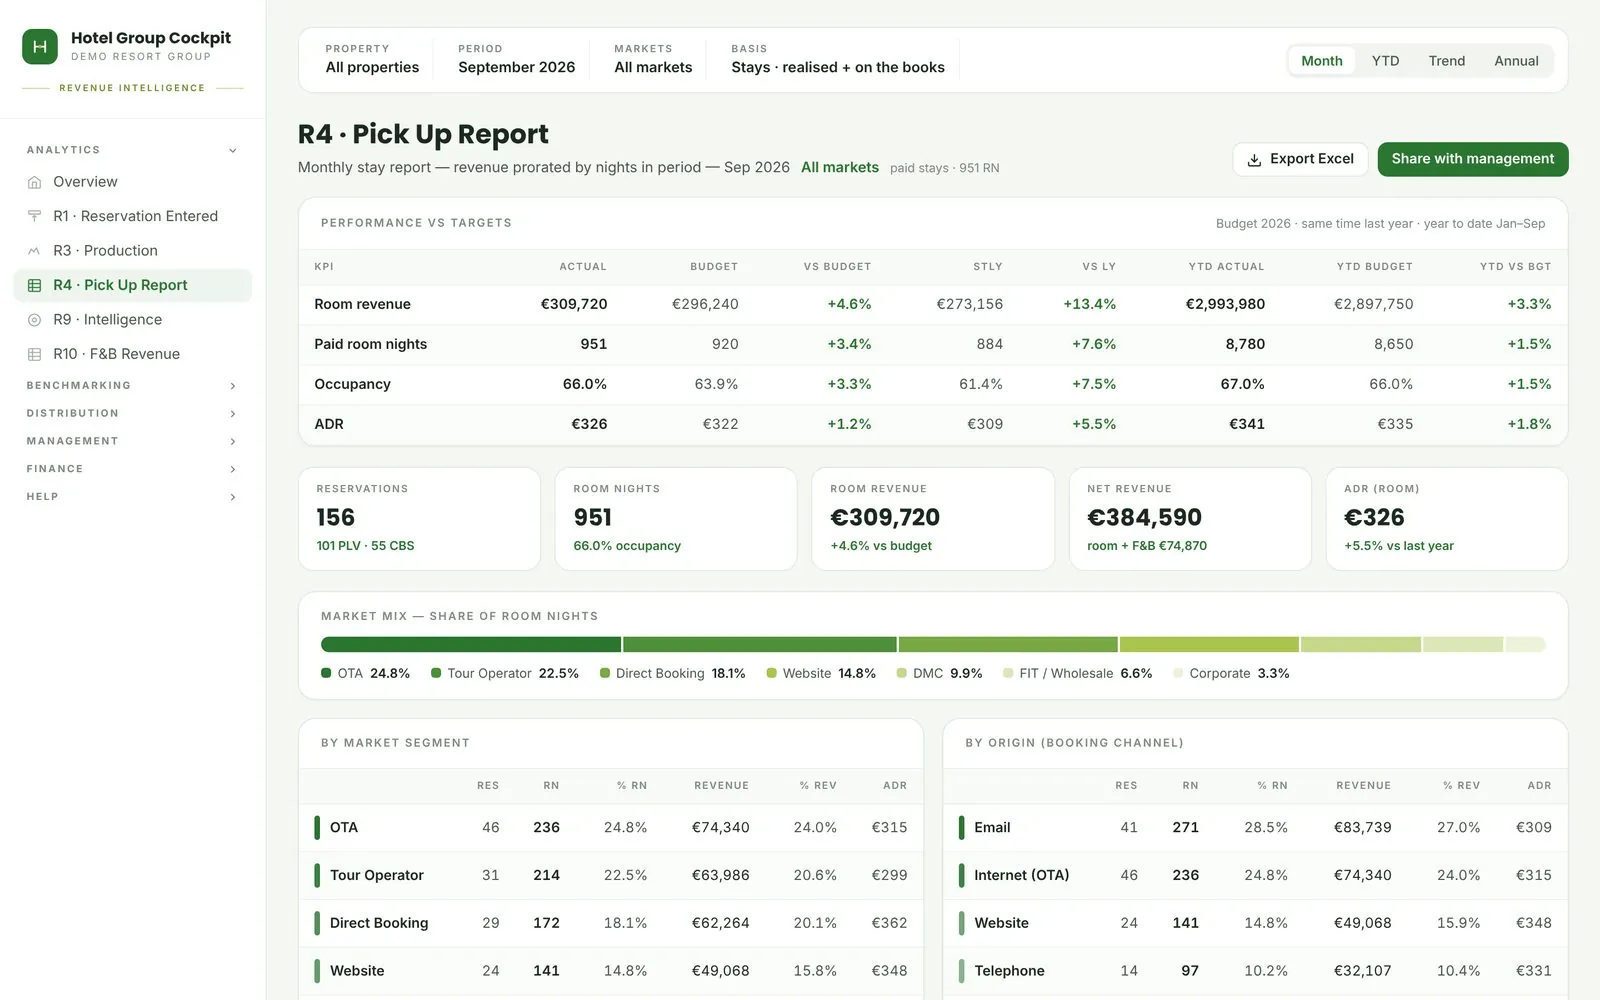Expand the Finance section
This screenshot has height=1000, width=1600.
point(132,469)
